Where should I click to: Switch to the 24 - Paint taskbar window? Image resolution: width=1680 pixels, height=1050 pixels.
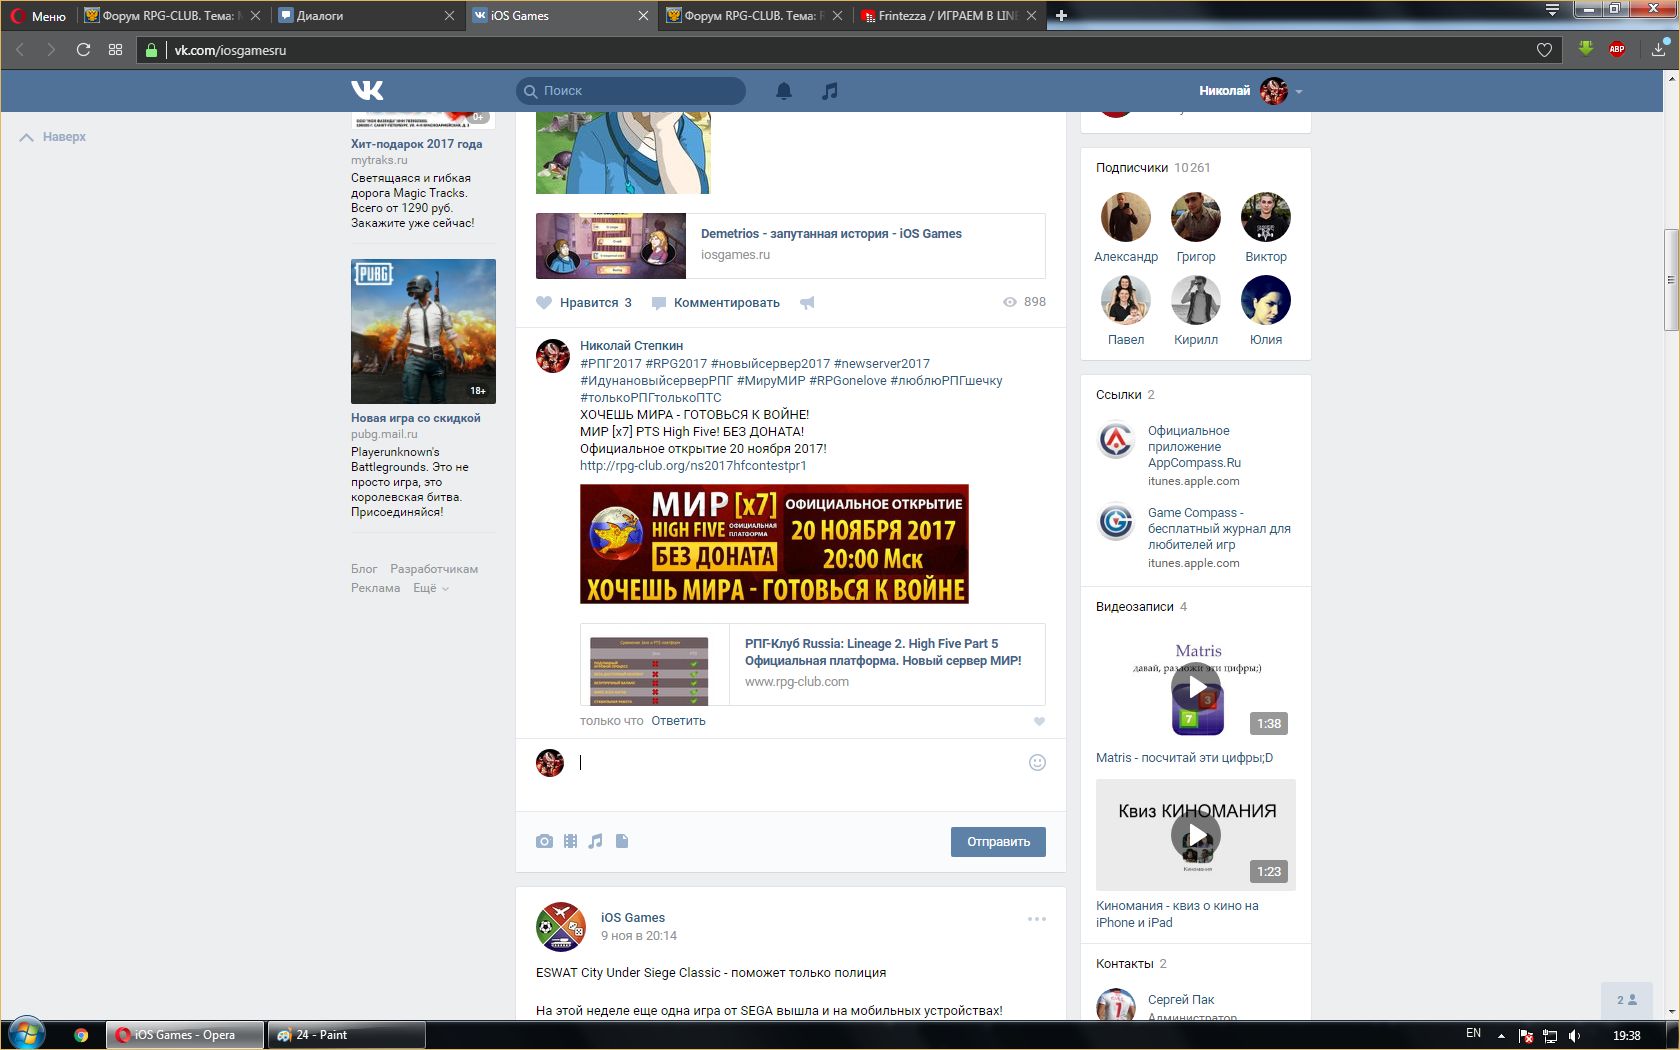[346, 1035]
